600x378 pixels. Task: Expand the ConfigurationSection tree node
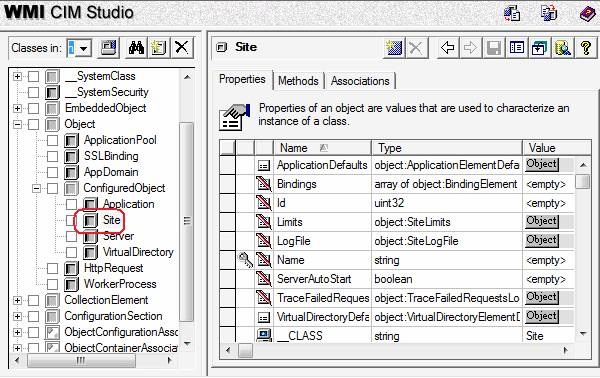tap(17, 317)
